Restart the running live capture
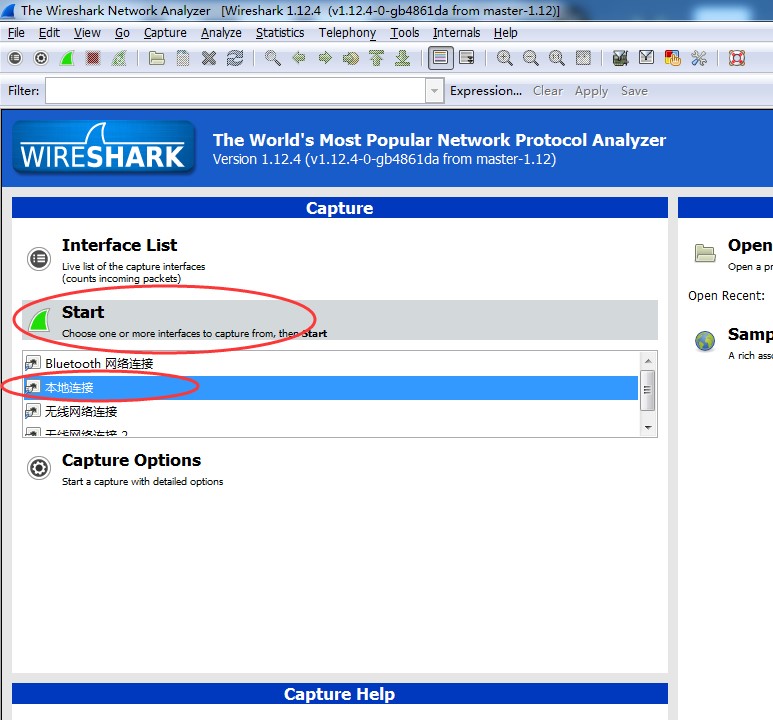Screen dimensions: 773x720 119,58
